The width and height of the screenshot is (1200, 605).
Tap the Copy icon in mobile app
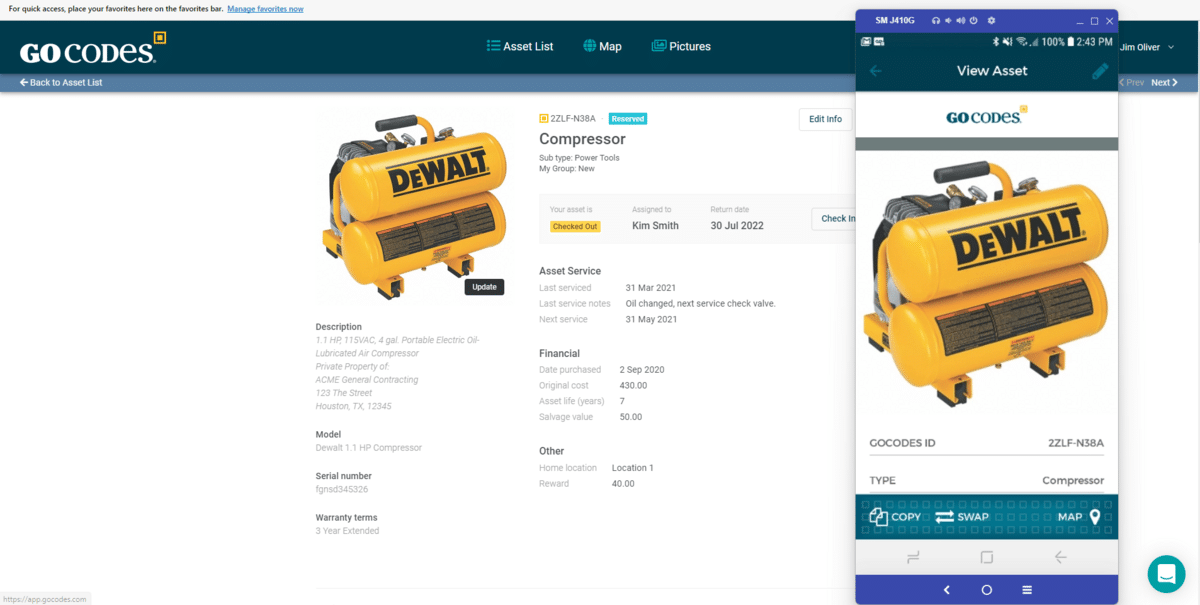(879, 517)
